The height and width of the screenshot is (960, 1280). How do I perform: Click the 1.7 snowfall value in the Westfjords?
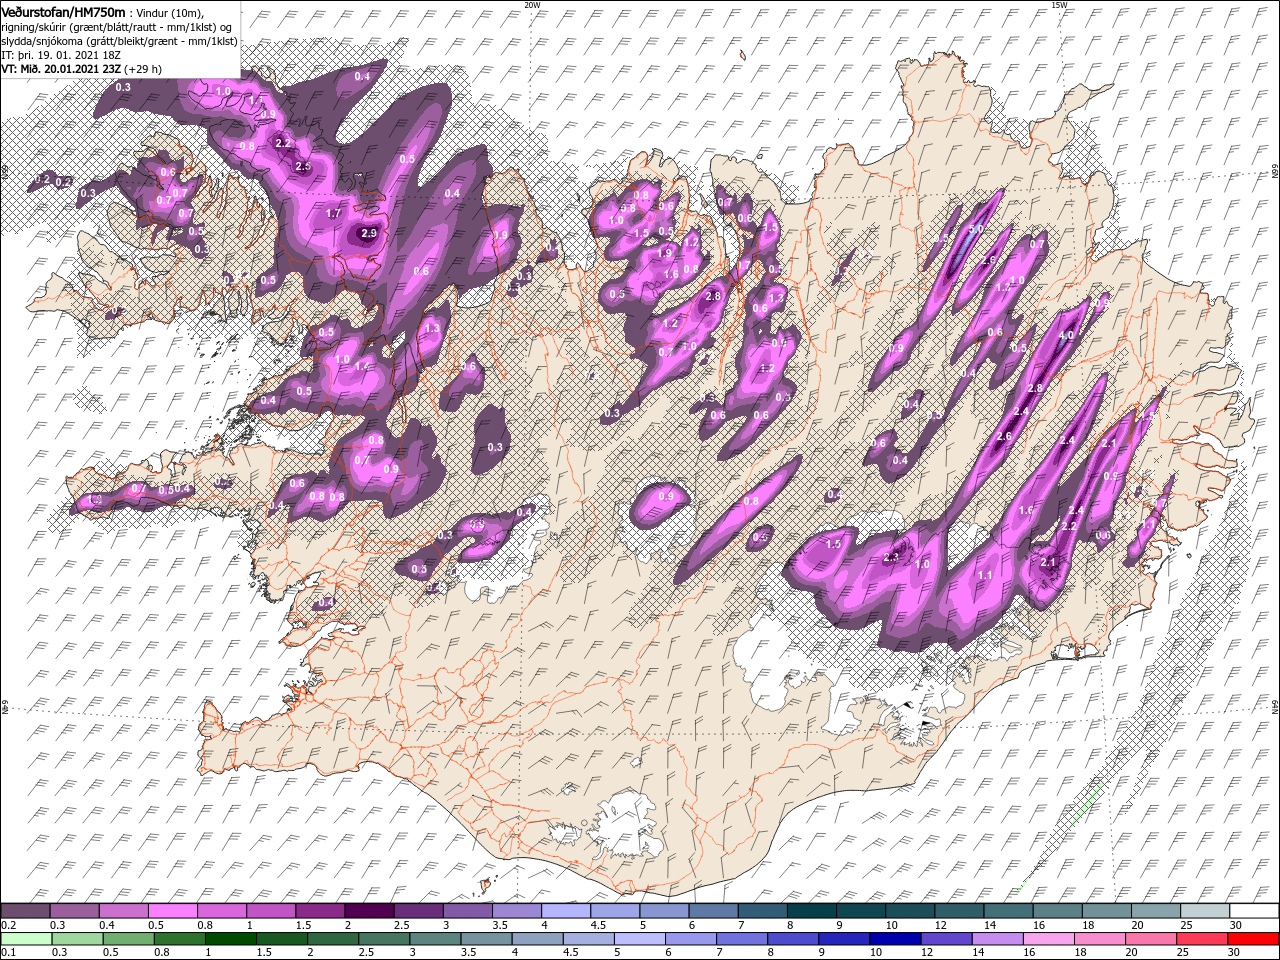click(335, 213)
